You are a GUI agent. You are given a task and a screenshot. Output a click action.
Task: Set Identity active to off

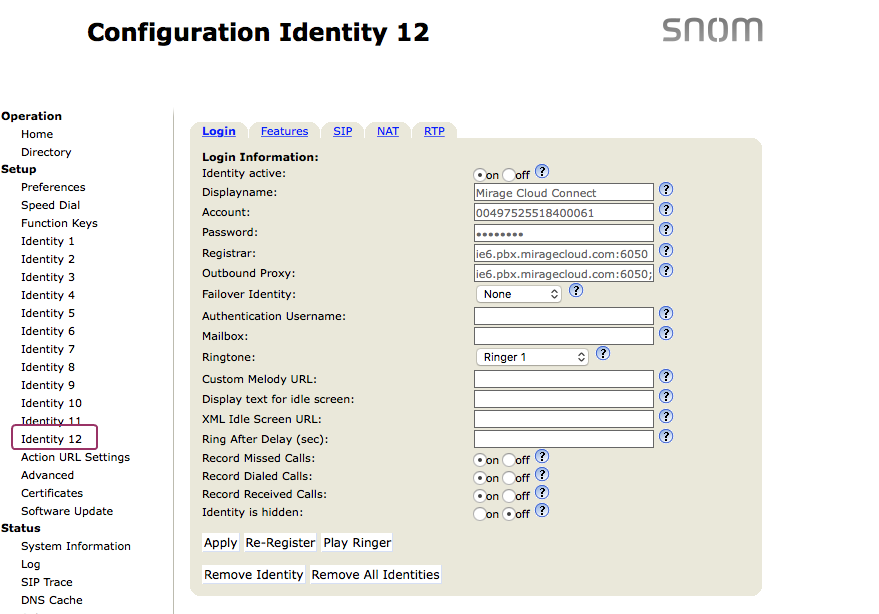click(x=508, y=175)
